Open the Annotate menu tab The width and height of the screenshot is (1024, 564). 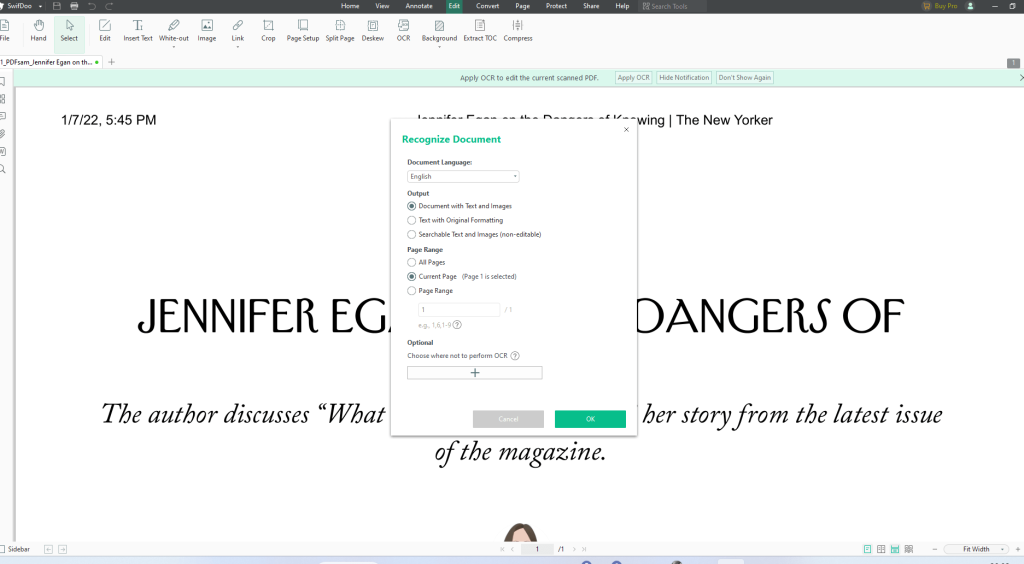pyautogui.click(x=419, y=6)
